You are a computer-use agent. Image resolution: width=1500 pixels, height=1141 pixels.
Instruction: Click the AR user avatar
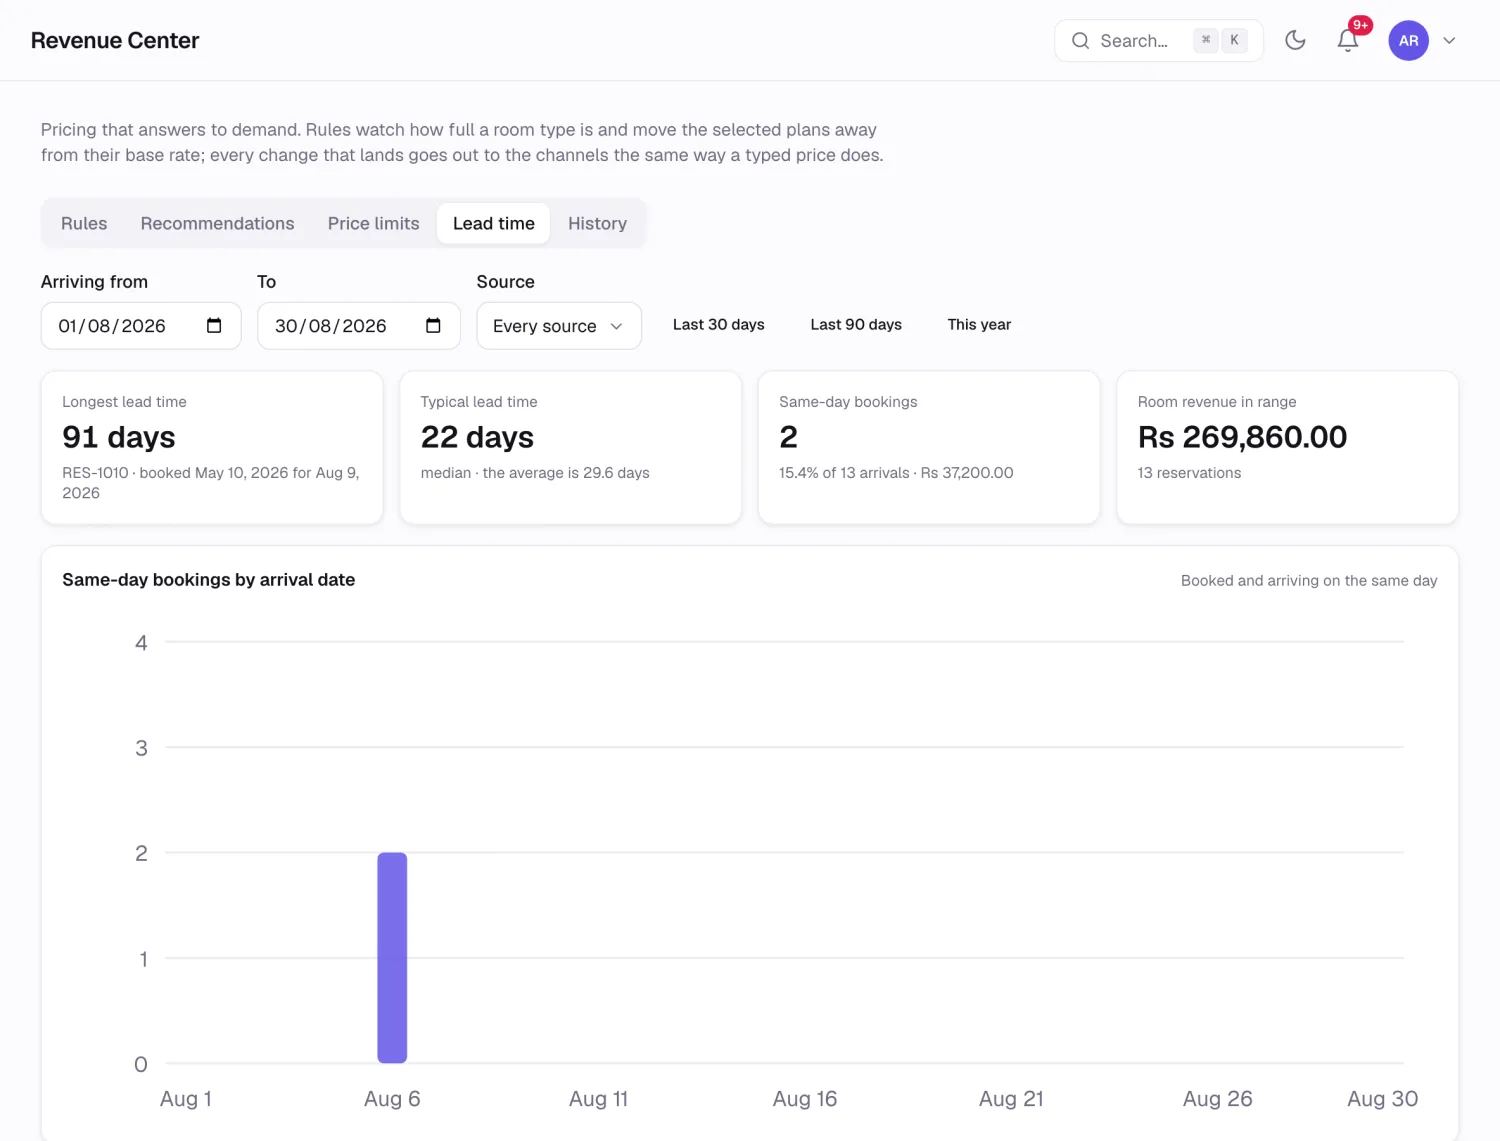(1408, 40)
